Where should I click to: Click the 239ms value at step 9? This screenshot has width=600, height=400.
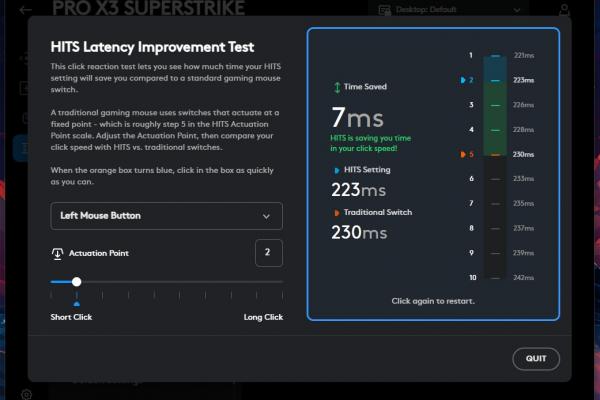click(523, 253)
